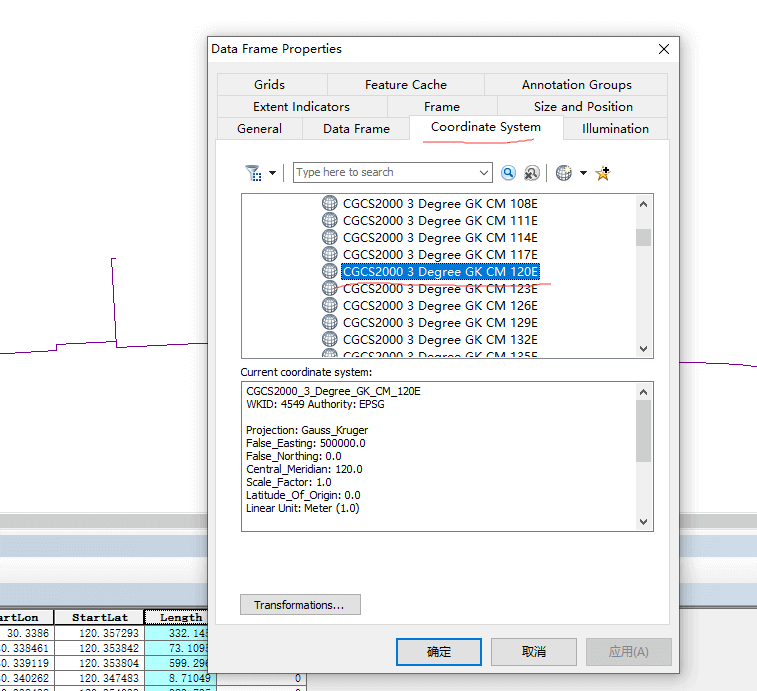This screenshot has height=691, width=757.
Task: Select CGCS2000 3 Degree GK CM 117E
Action: click(440, 255)
